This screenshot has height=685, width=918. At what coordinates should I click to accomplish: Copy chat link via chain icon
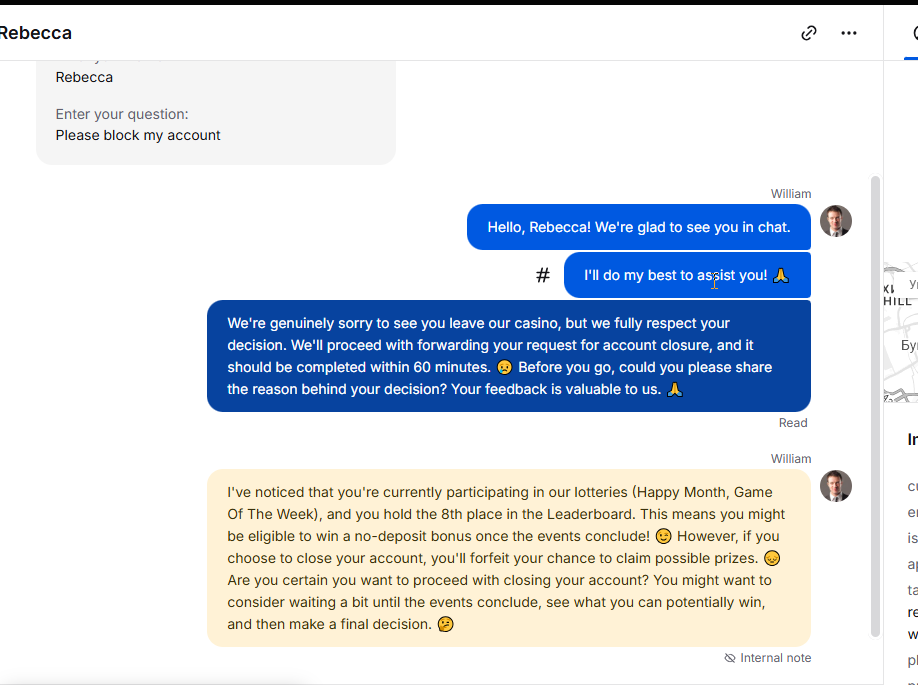point(809,33)
